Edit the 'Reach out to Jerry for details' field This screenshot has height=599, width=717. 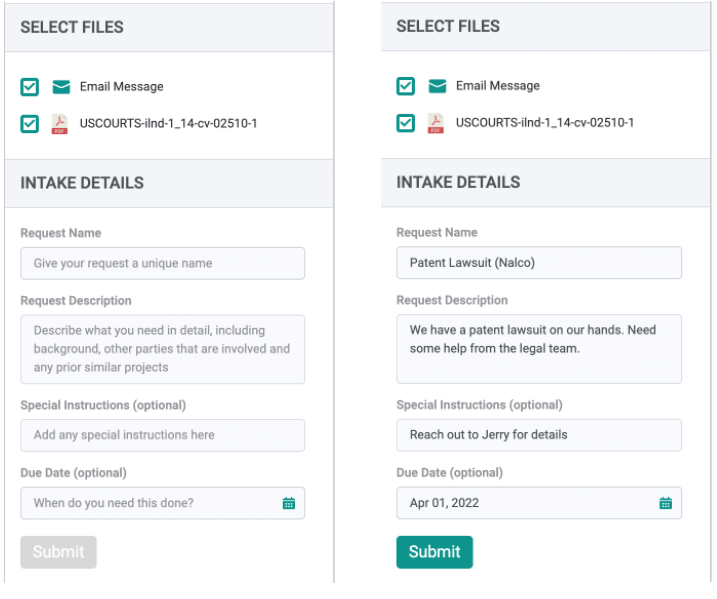[x=538, y=435]
